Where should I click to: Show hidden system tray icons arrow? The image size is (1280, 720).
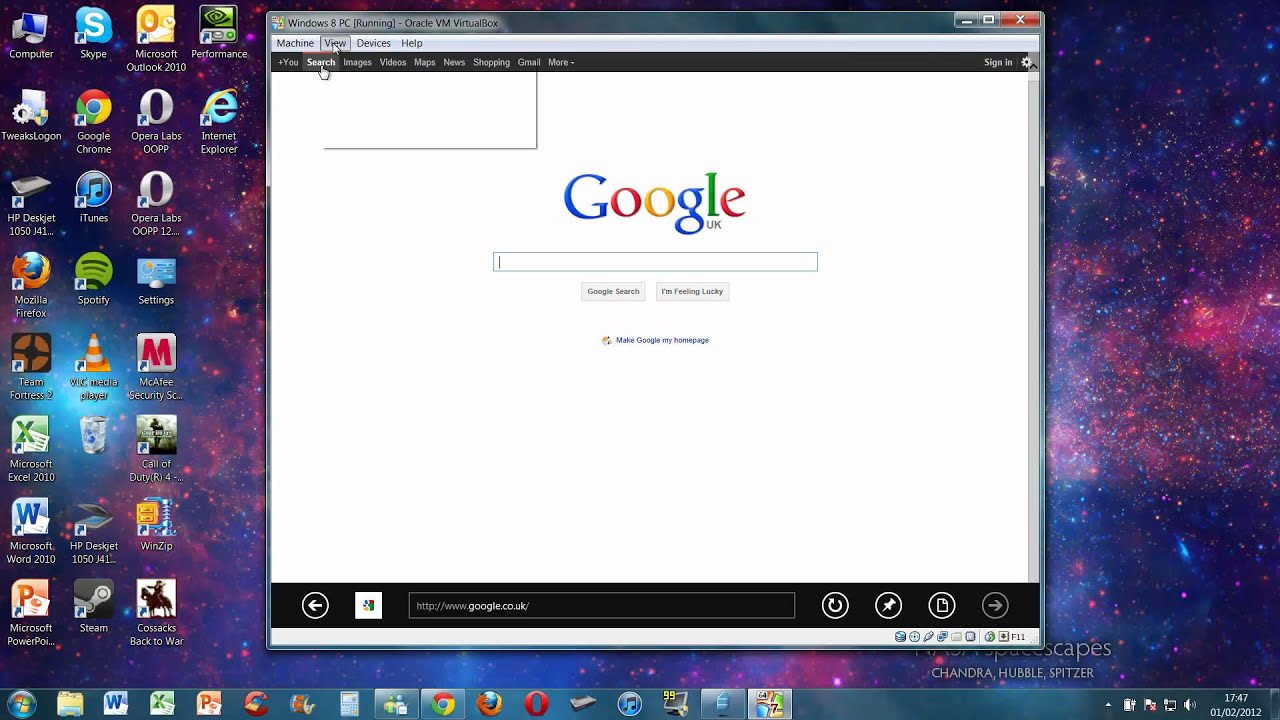pos(1108,705)
